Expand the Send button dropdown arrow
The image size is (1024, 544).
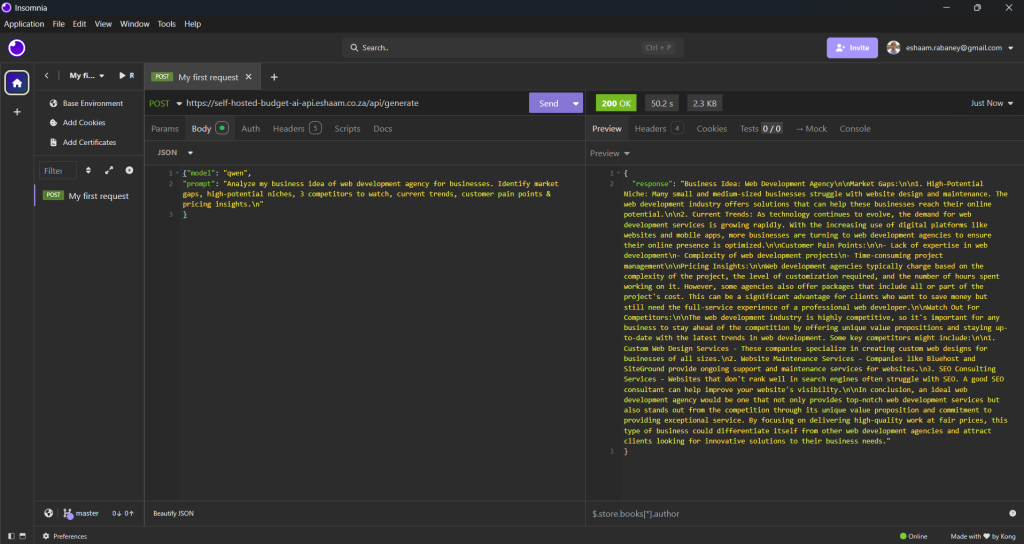point(575,103)
